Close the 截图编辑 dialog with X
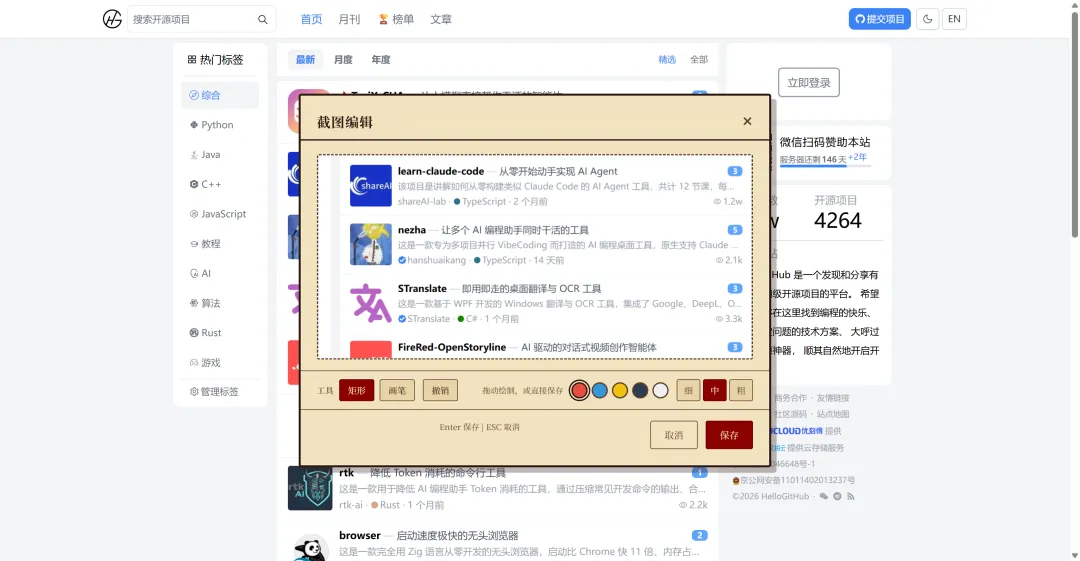1080x561 pixels. coord(747,121)
